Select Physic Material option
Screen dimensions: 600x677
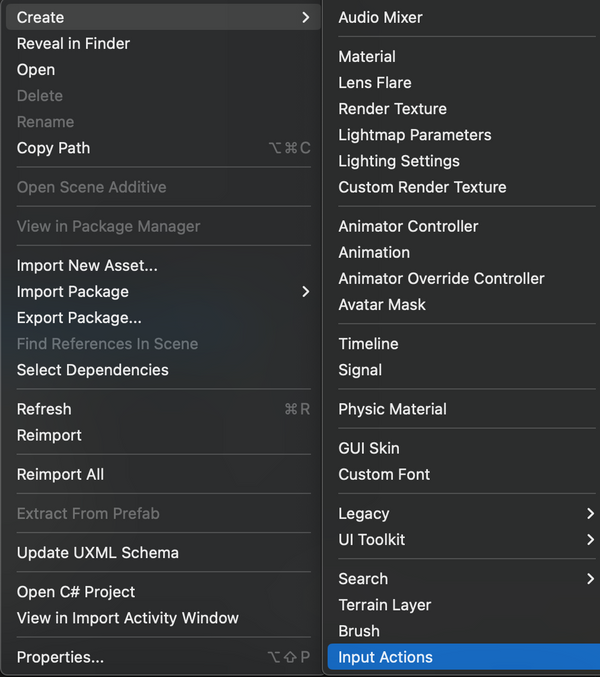tap(392, 409)
